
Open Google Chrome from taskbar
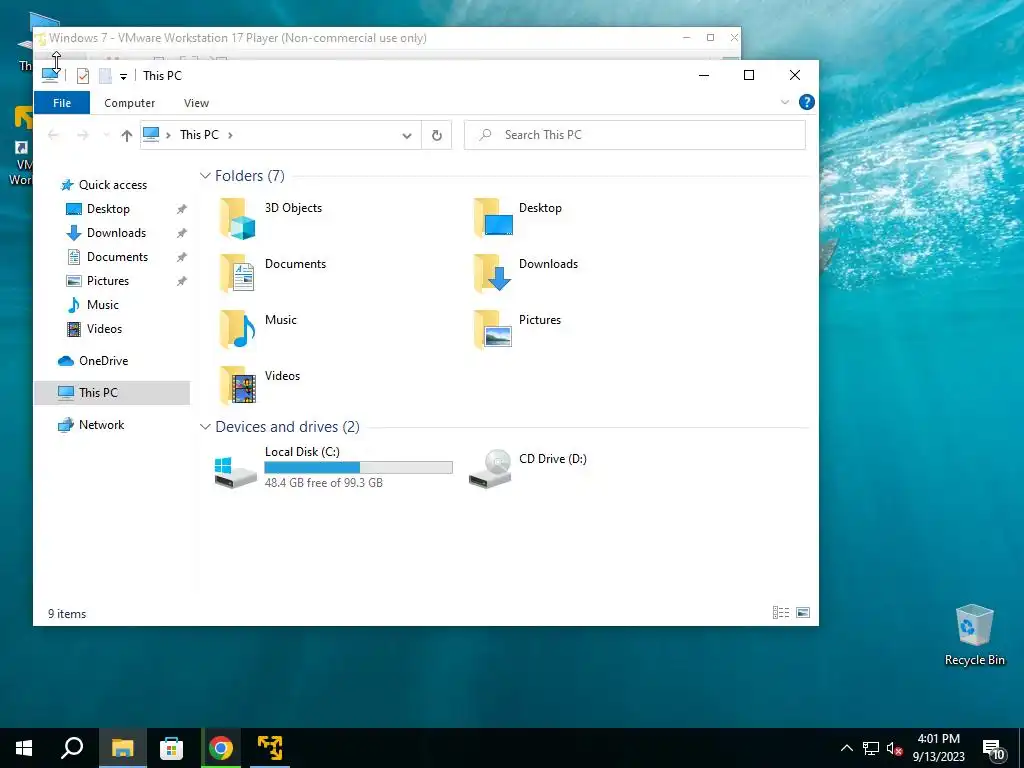pos(221,748)
